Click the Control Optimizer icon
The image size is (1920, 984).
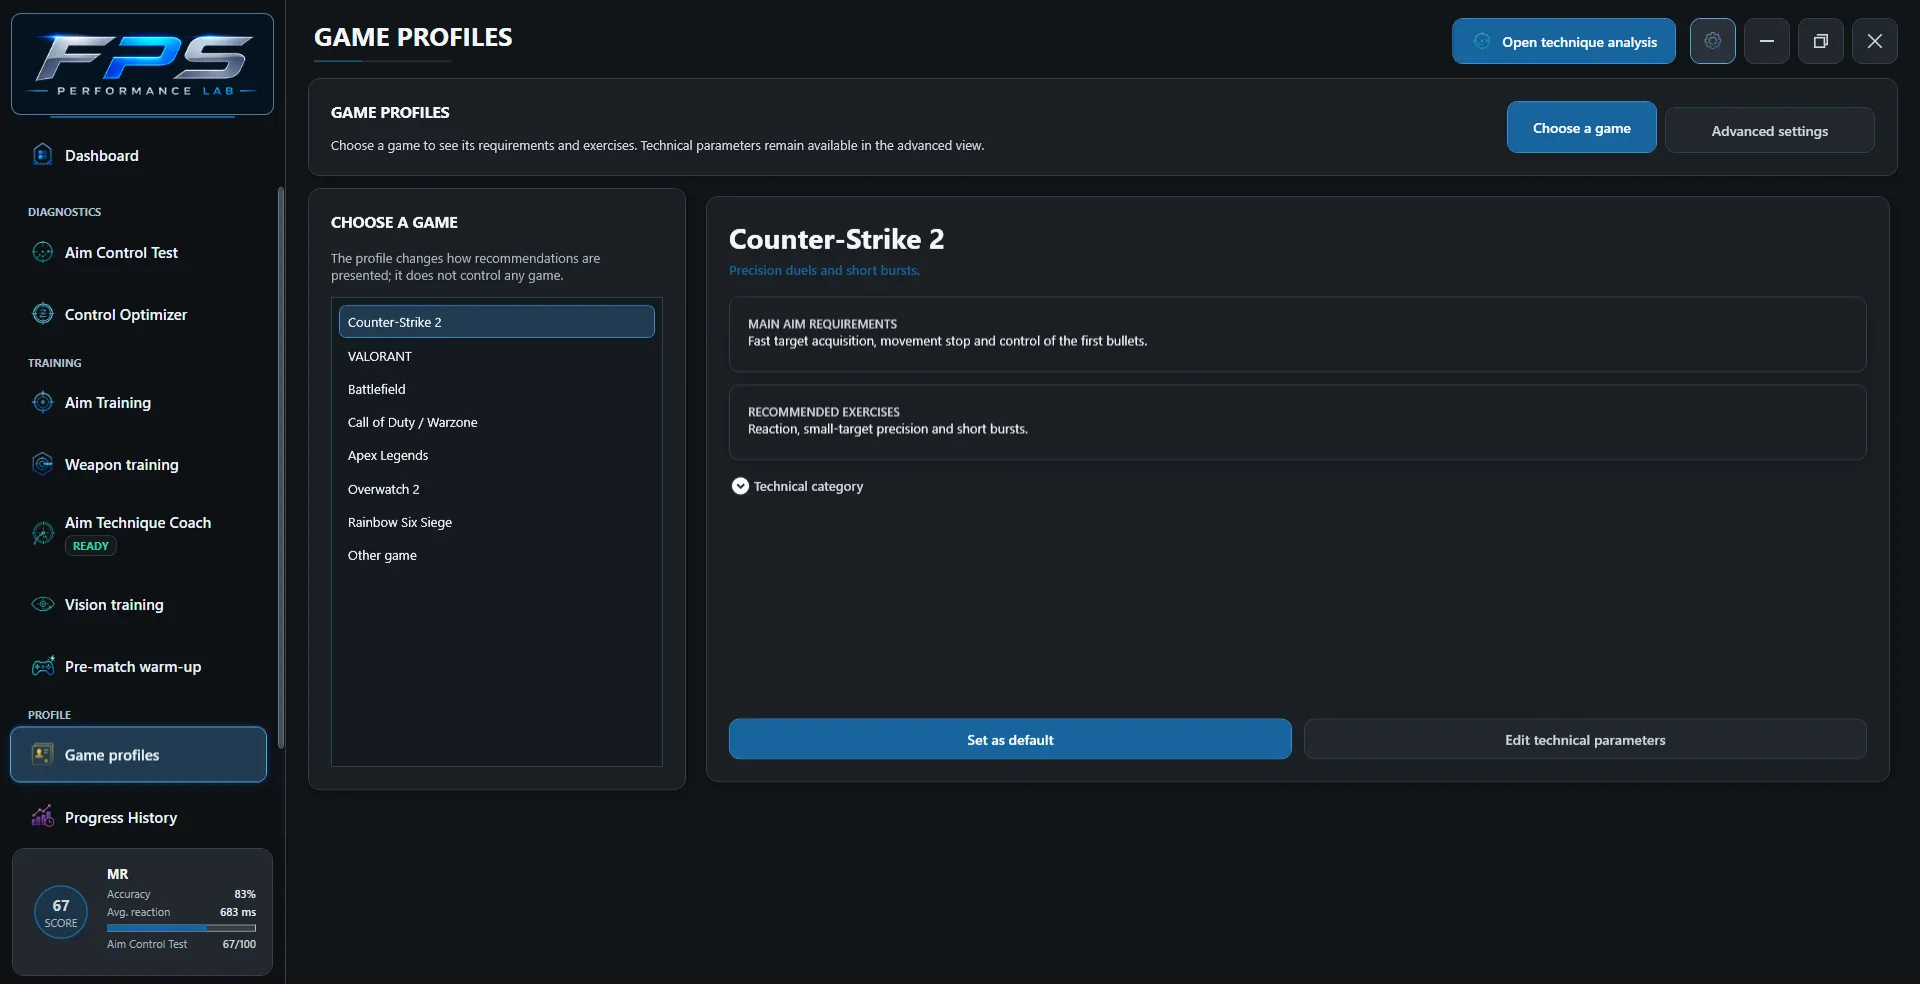click(x=42, y=314)
